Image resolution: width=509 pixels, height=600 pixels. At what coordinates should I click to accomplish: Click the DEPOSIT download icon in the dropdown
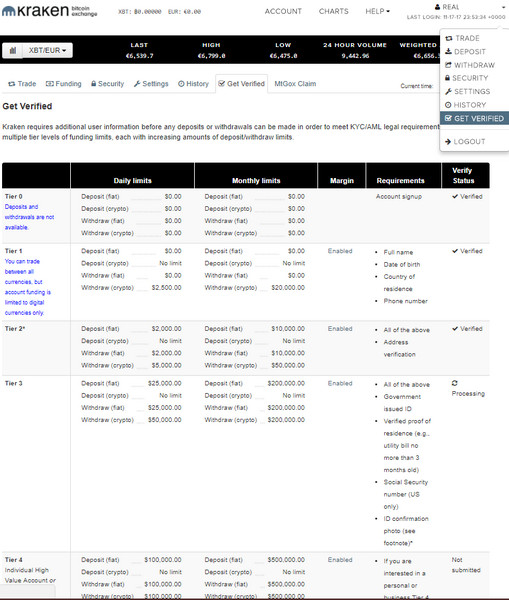click(x=449, y=51)
